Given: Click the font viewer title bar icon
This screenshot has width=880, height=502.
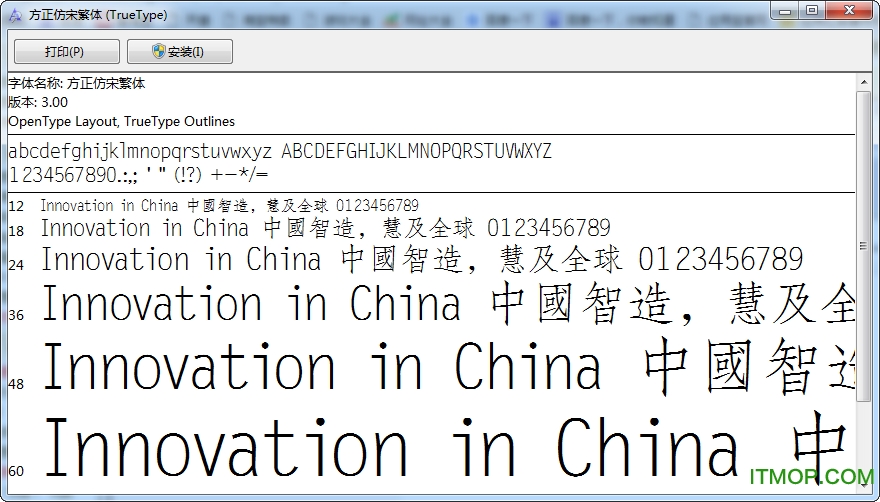Looking at the screenshot, I should tap(15, 15).
